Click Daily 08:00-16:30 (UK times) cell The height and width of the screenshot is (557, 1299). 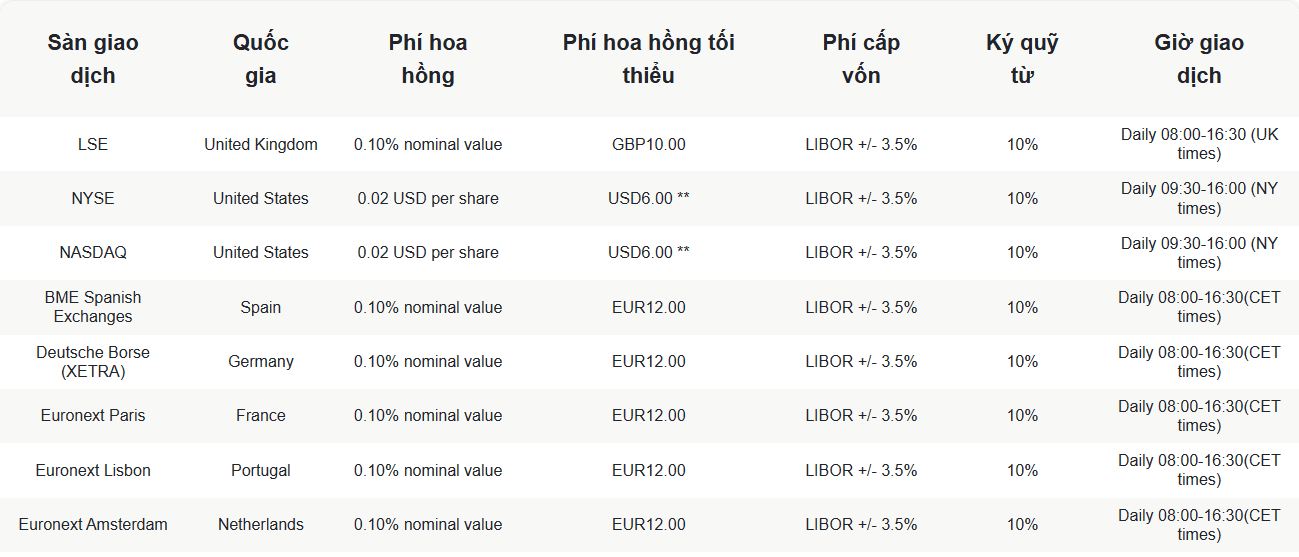1199,144
